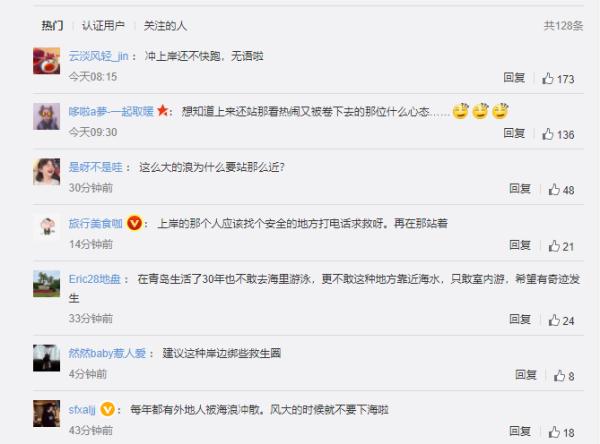Like the comment with 48 thumbs-up
600x444 pixels.
[554, 189]
